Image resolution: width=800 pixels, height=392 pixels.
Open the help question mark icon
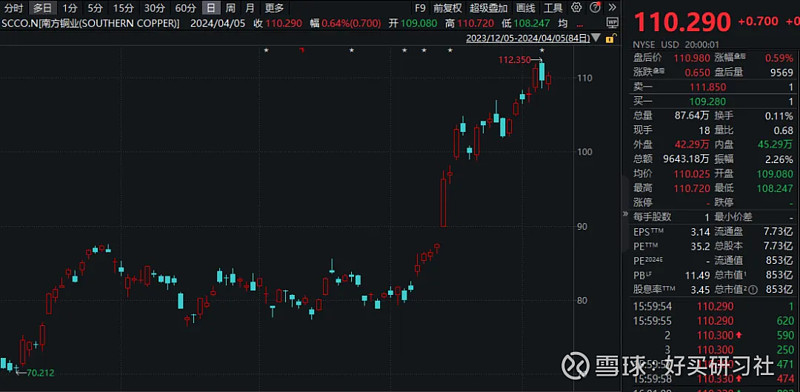595,8
